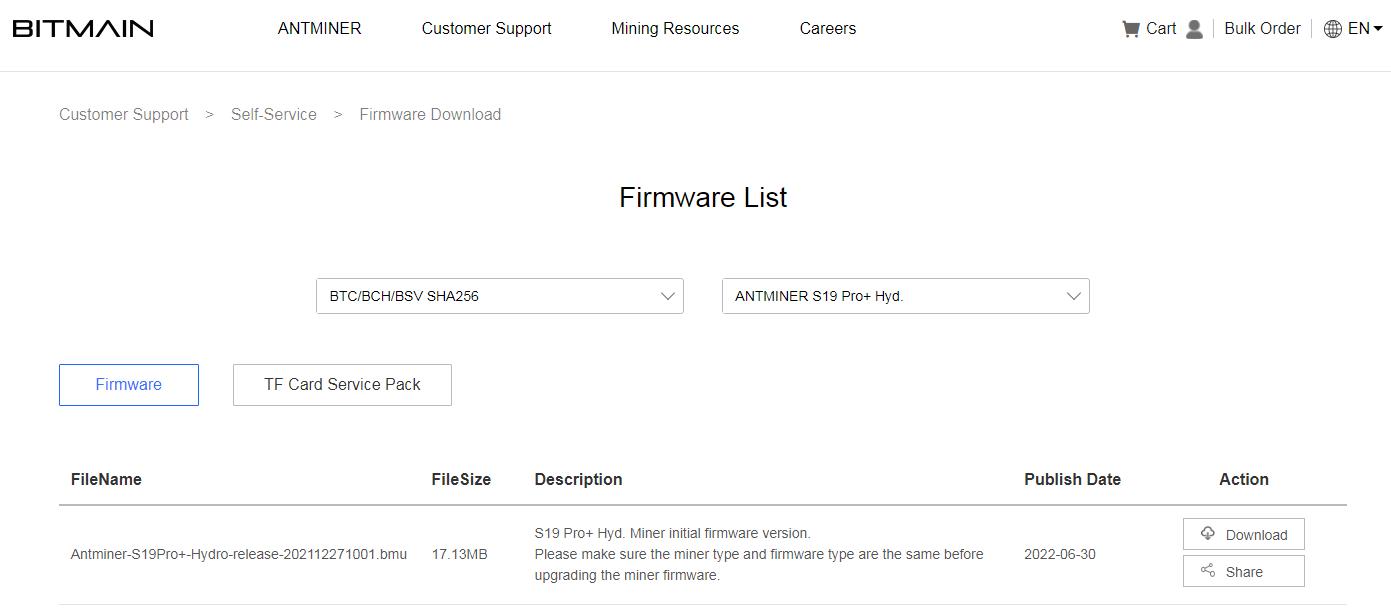Expand the EN language dropdown arrow
The height and width of the screenshot is (616, 1391).
tap(1378, 29)
